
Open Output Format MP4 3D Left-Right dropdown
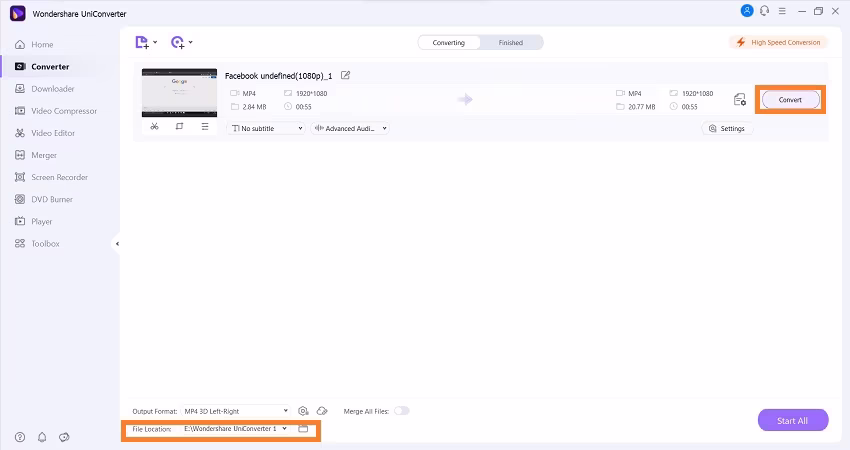click(x=236, y=412)
